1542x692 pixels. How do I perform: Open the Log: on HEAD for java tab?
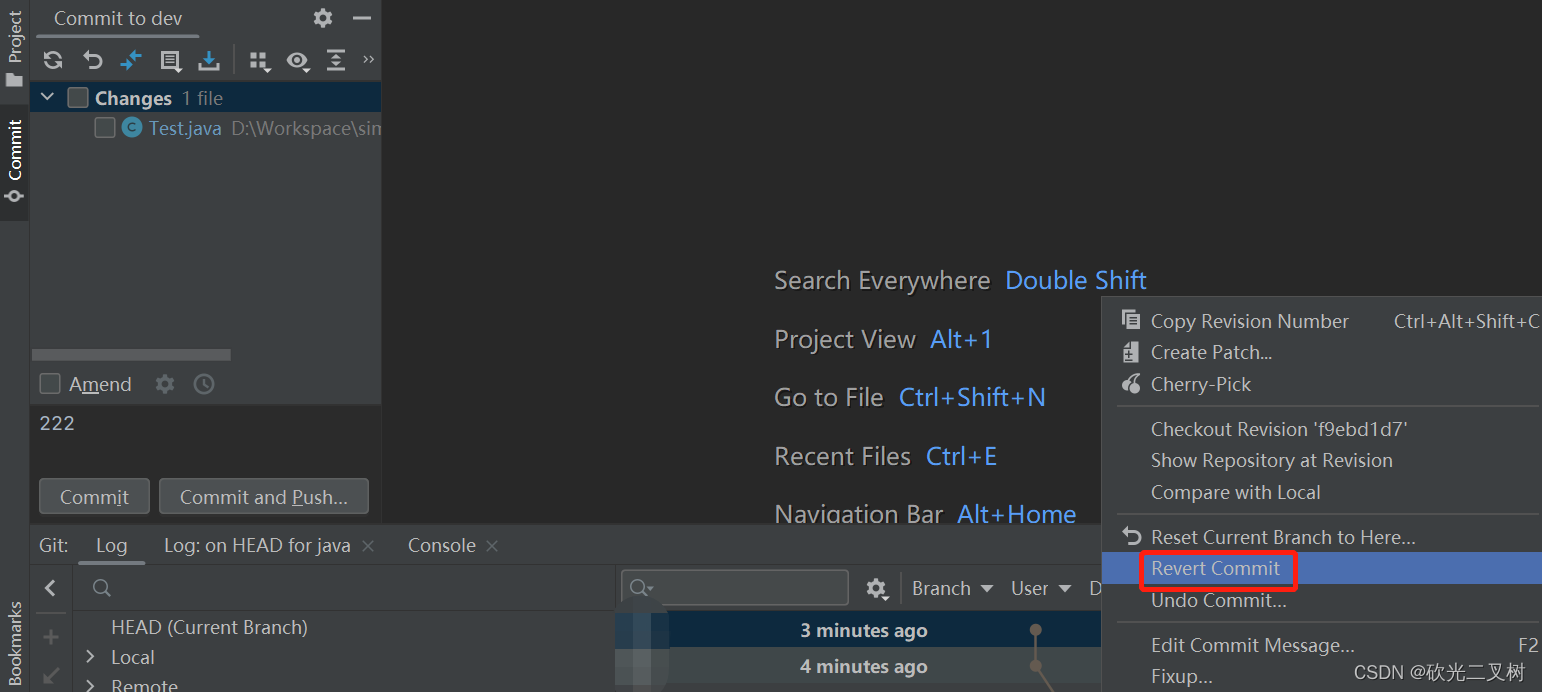pos(257,546)
